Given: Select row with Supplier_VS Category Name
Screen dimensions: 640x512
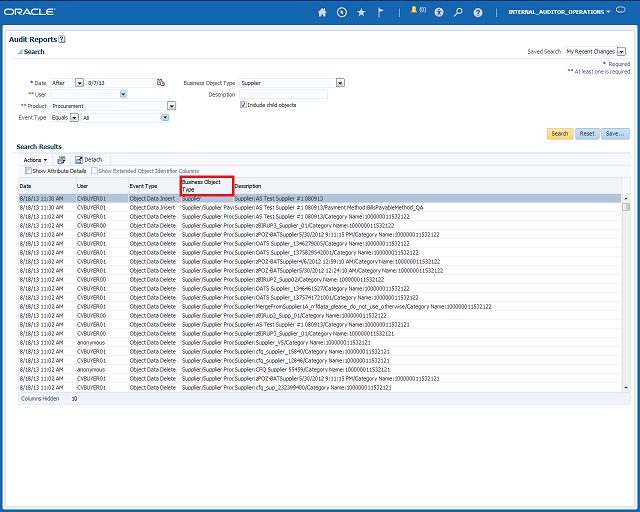Looking at the screenshot, I should click(320, 343).
